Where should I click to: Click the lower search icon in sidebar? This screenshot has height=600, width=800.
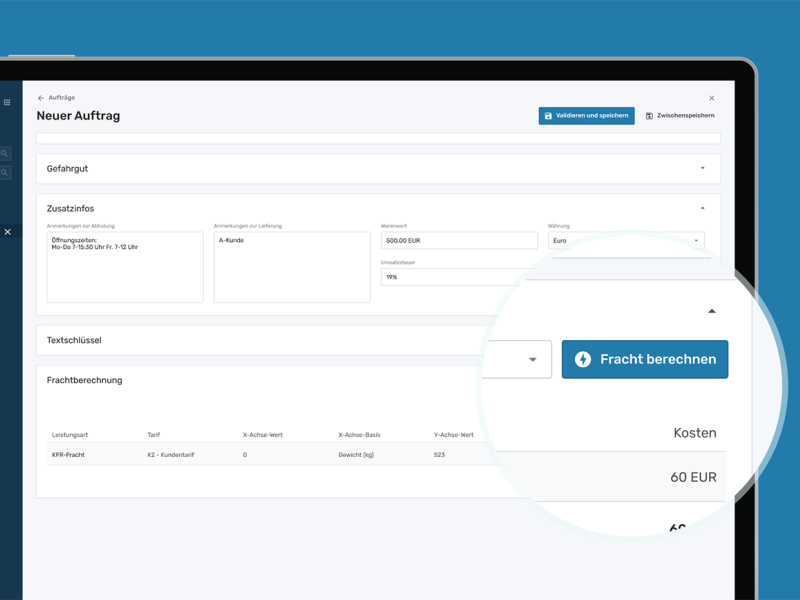[5, 172]
